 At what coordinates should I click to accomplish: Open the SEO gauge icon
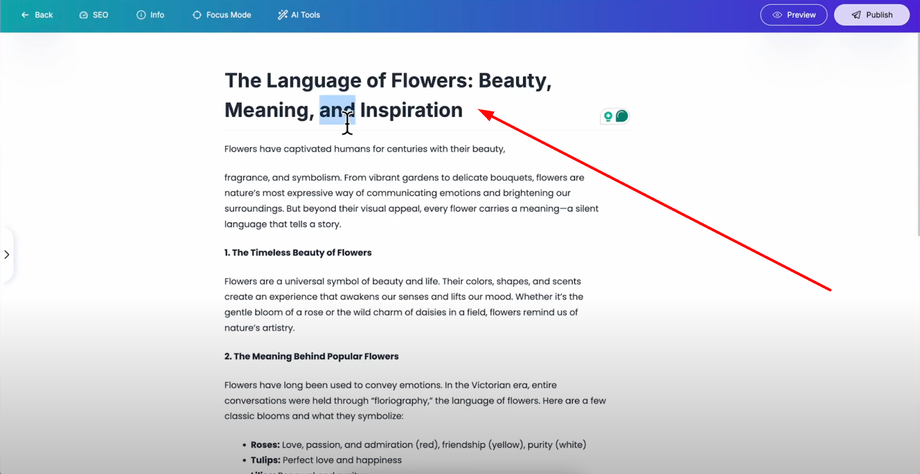[83, 15]
